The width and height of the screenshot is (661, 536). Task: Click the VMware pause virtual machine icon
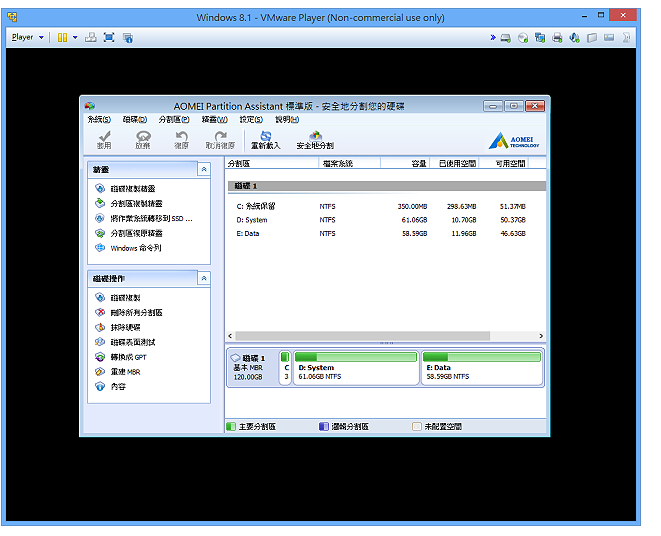click(62, 38)
